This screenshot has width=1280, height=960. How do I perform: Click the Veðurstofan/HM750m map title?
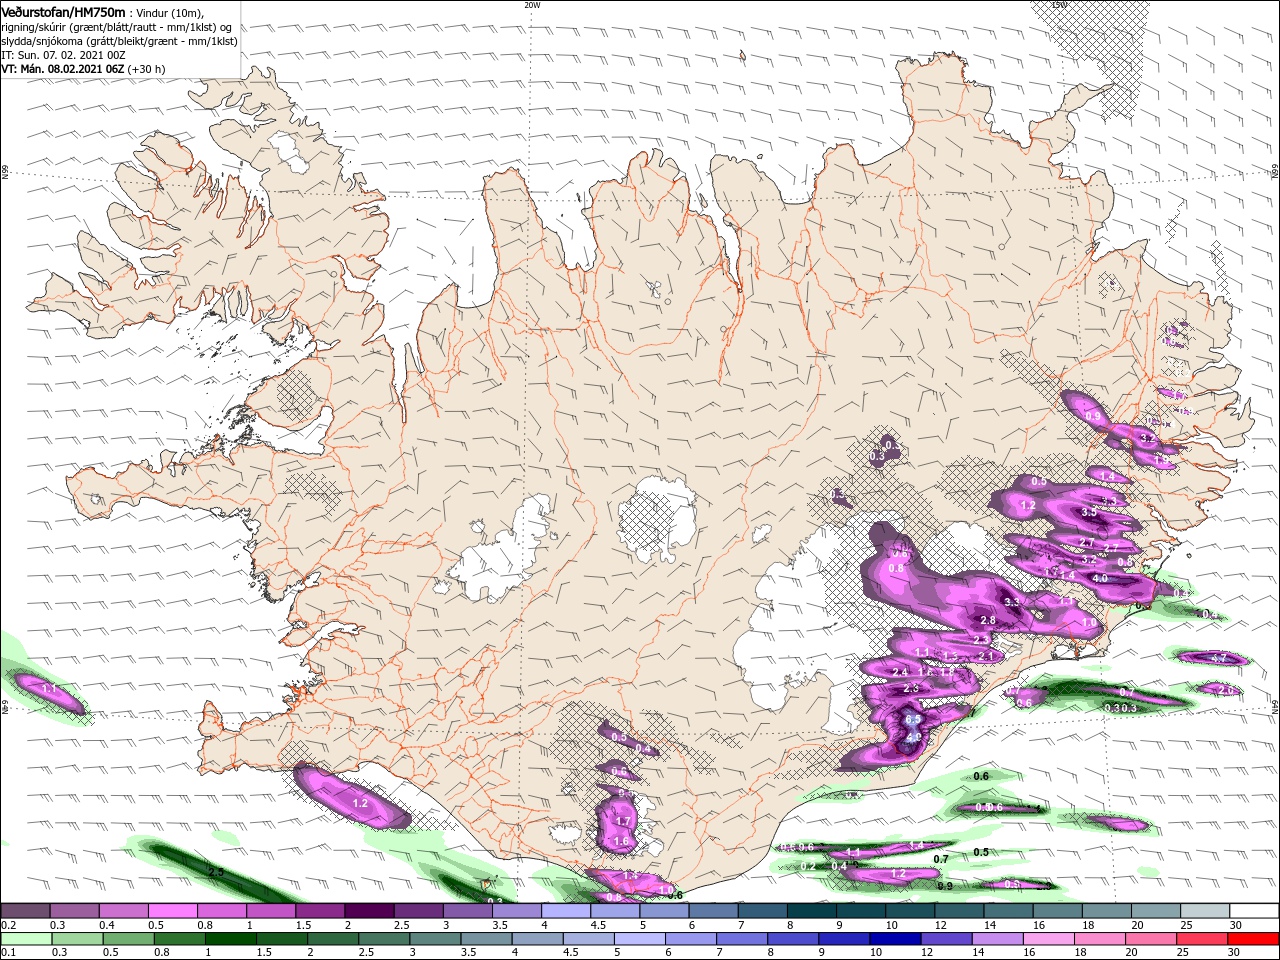(x=63, y=11)
